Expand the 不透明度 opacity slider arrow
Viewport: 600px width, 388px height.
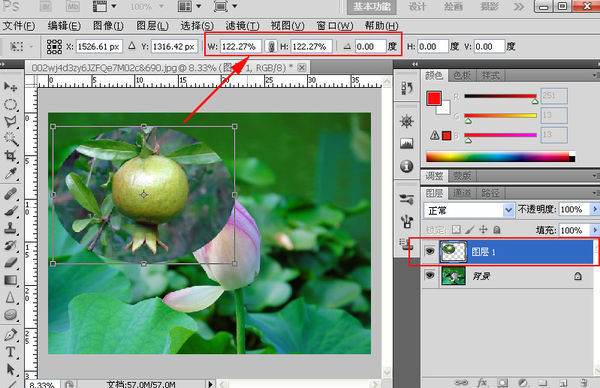click(x=594, y=209)
